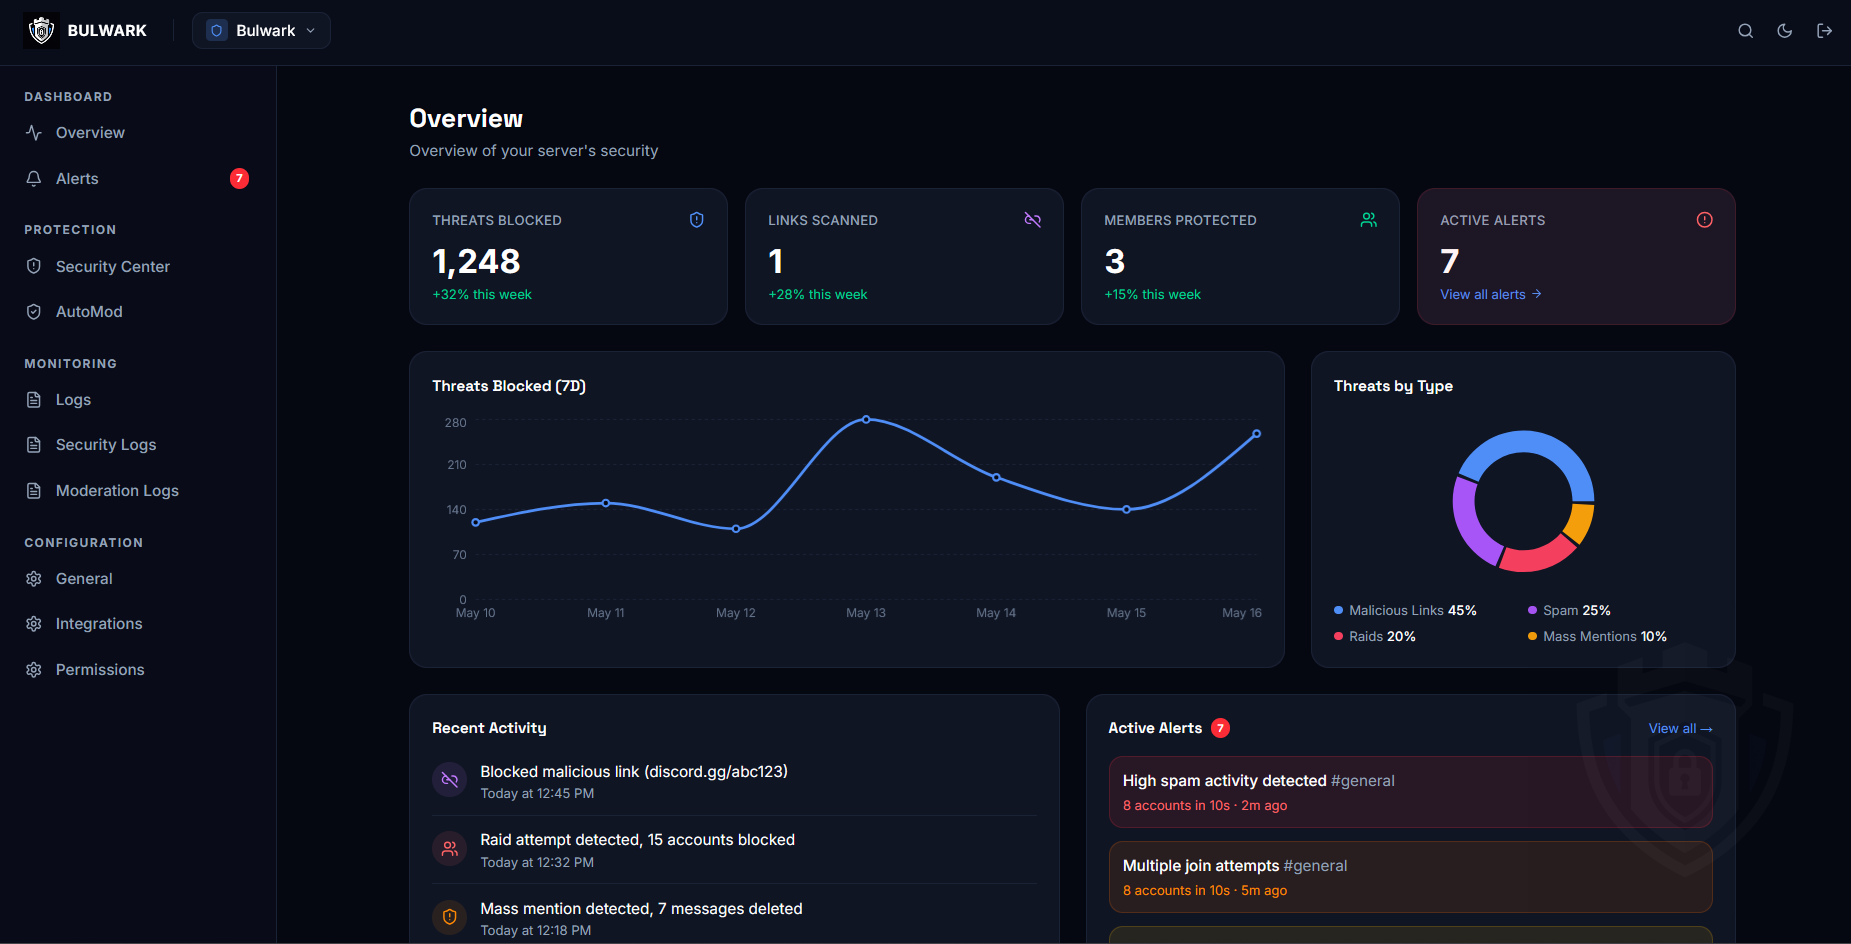1851x944 pixels.
Task: Click the May 16 chart data point
Action: click(1257, 434)
